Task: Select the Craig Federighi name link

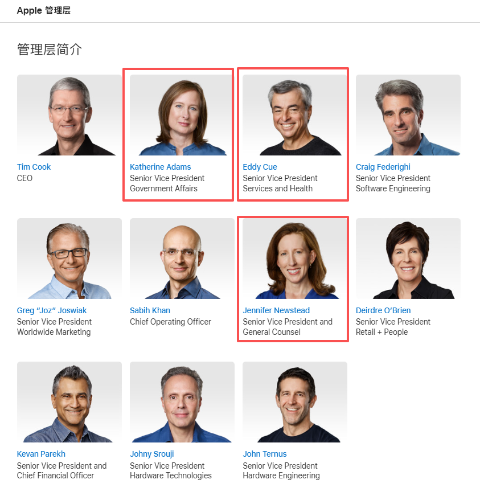Action: pos(383,167)
